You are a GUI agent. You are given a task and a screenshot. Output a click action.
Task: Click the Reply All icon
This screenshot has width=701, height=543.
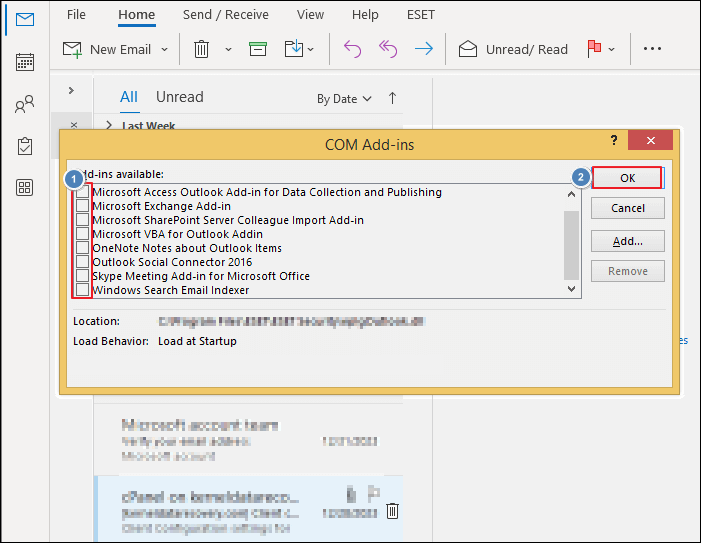tap(388, 49)
